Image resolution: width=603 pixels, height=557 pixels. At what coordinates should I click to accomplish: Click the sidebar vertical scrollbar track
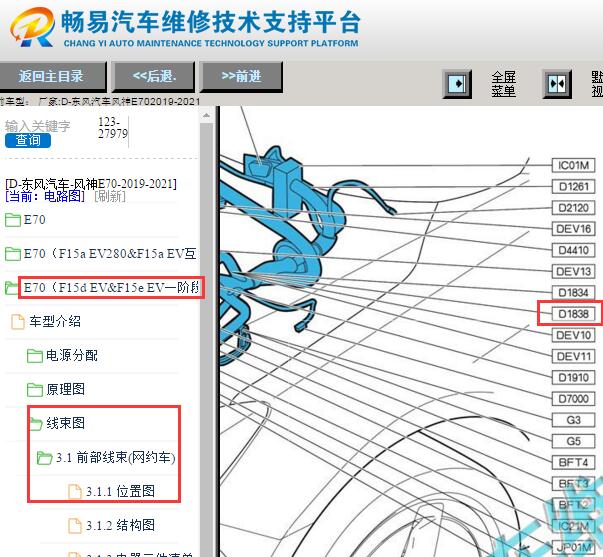[x=207, y=340]
